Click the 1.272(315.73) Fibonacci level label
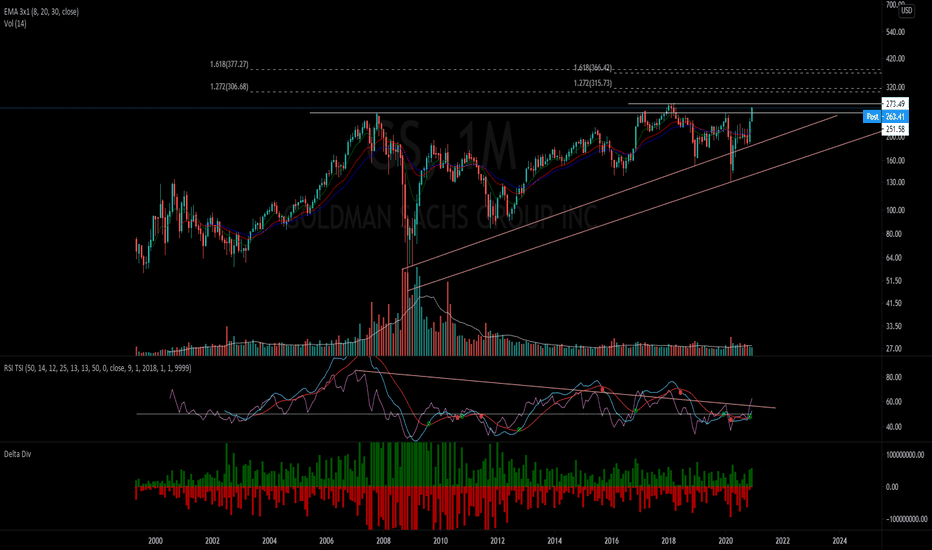Screen dimensions: 932x550 pos(593,83)
